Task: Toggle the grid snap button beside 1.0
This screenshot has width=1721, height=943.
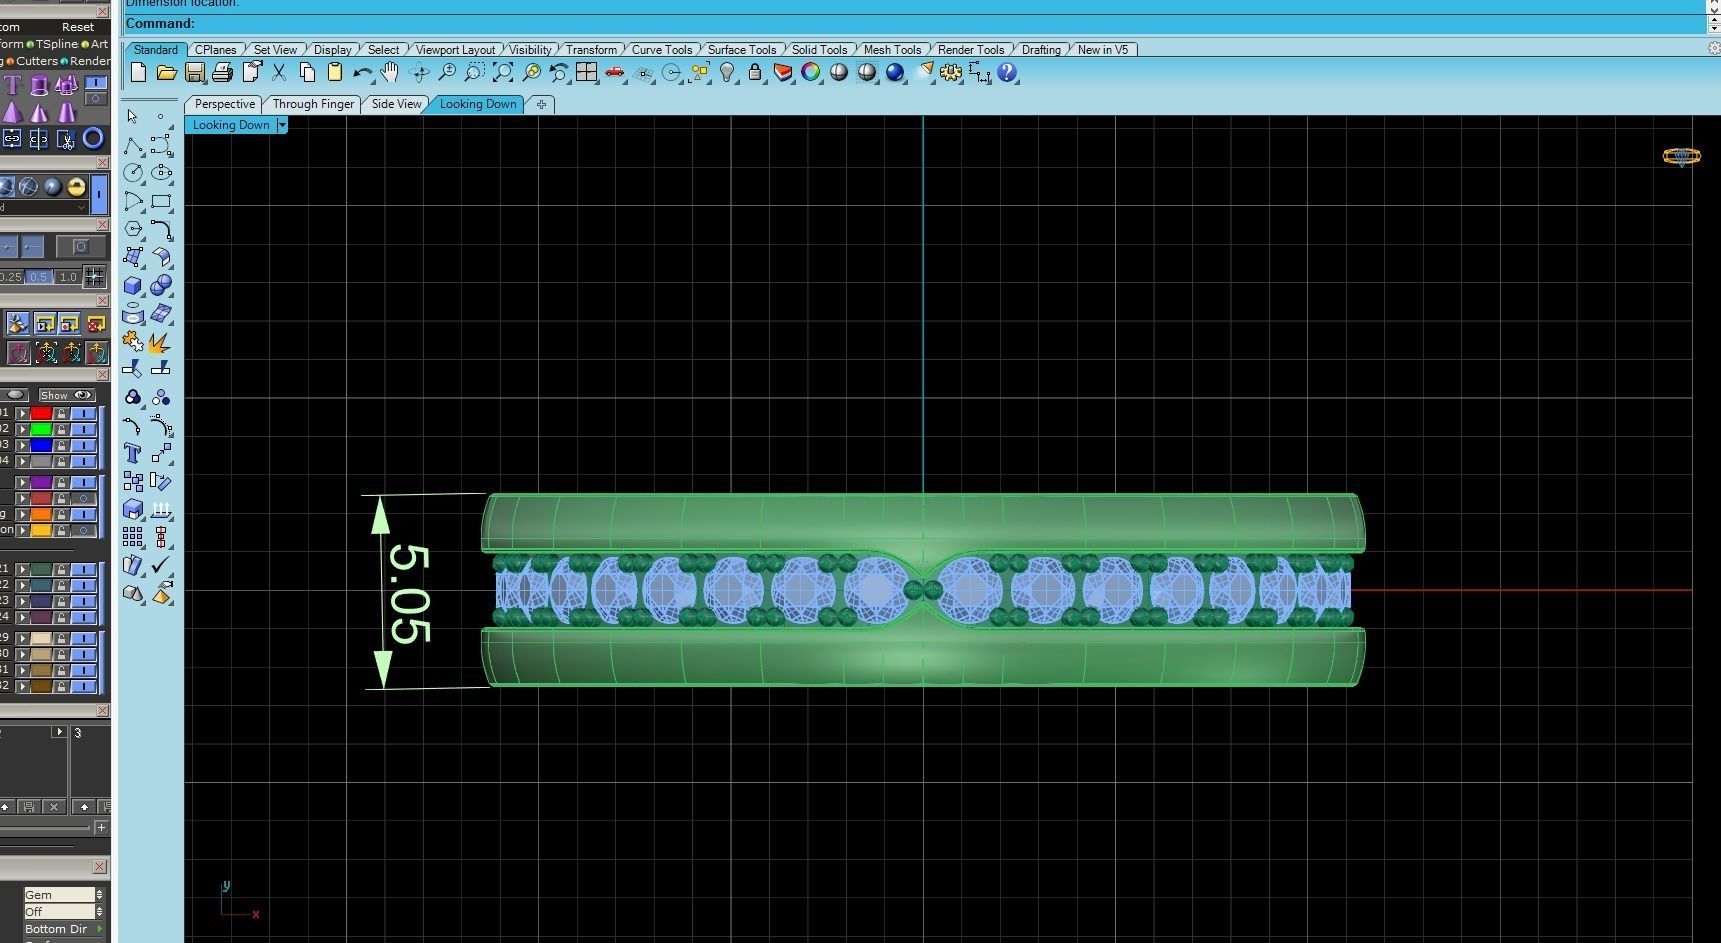Action: 94,276
